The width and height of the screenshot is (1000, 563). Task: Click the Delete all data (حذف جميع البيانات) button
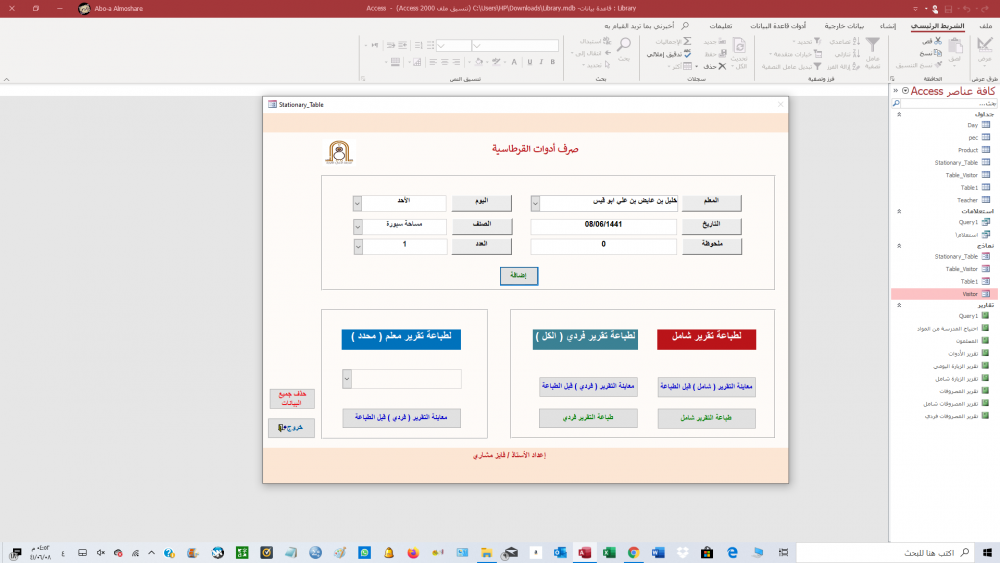tap(291, 398)
